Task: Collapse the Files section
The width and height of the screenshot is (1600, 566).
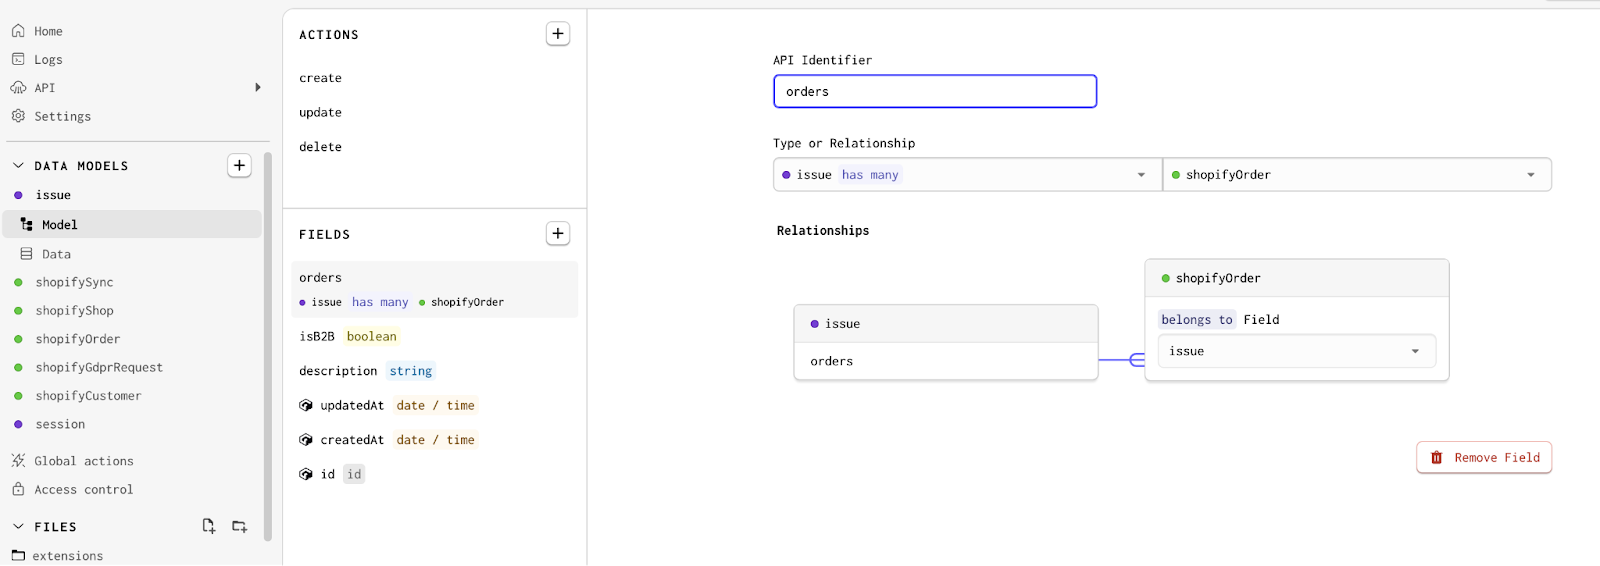Action: point(18,527)
